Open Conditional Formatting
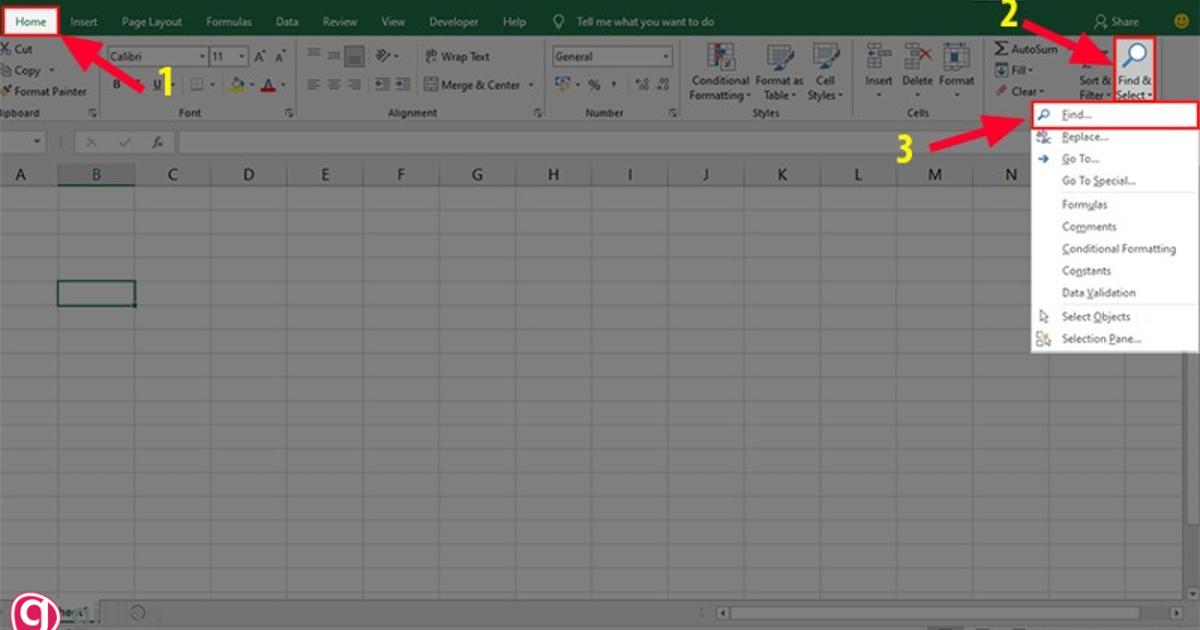 point(718,70)
